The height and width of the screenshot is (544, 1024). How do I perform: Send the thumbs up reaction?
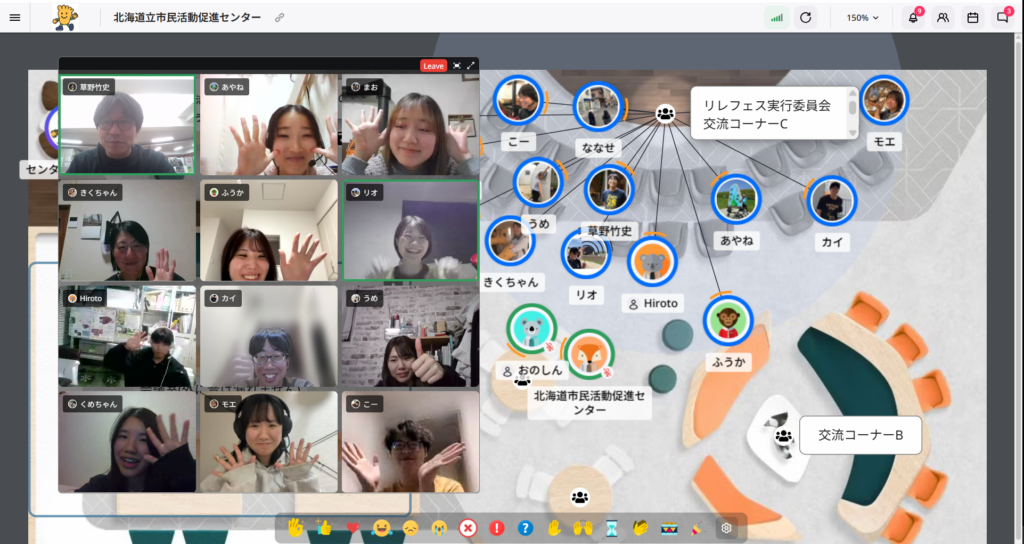coord(323,528)
